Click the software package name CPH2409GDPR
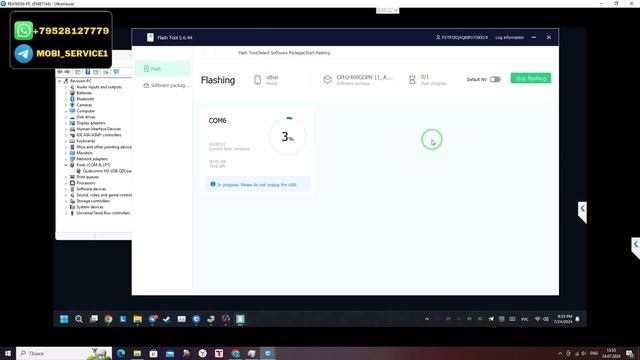 click(x=364, y=77)
